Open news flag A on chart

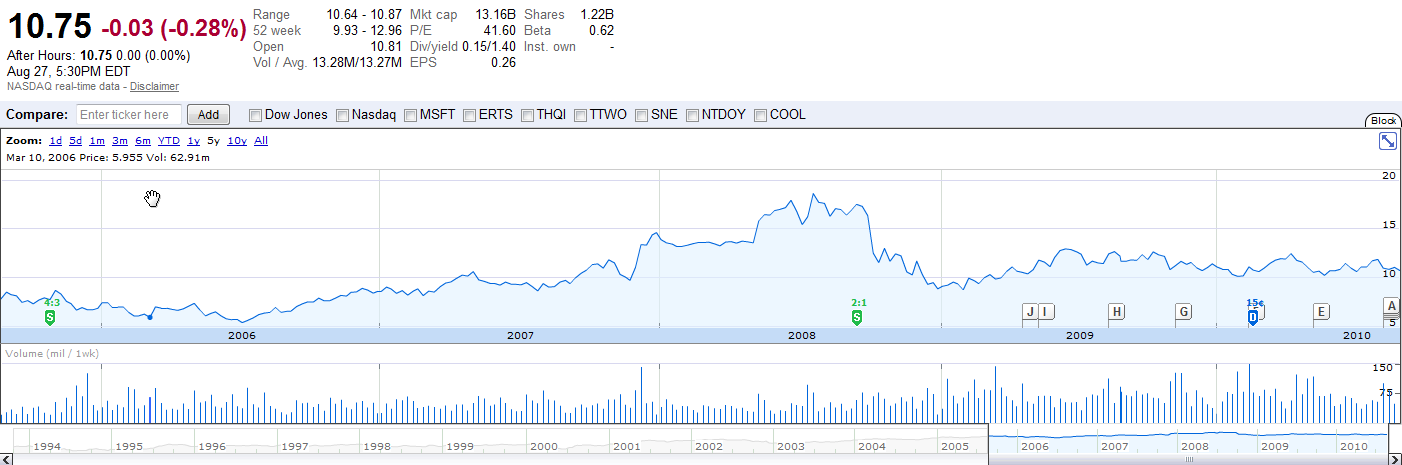tap(1390, 306)
